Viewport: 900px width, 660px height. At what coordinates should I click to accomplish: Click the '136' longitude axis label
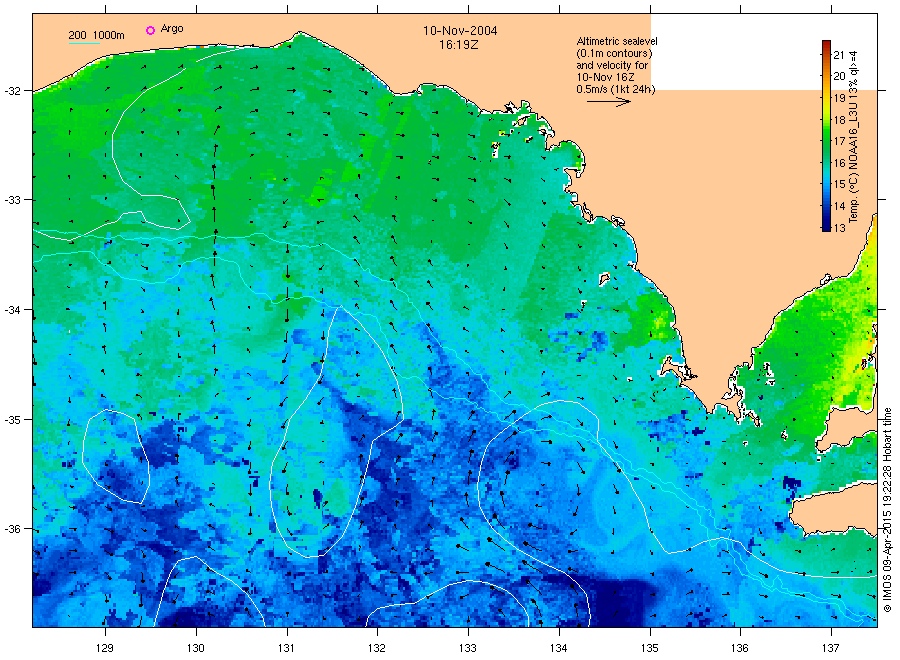click(x=740, y=648)
